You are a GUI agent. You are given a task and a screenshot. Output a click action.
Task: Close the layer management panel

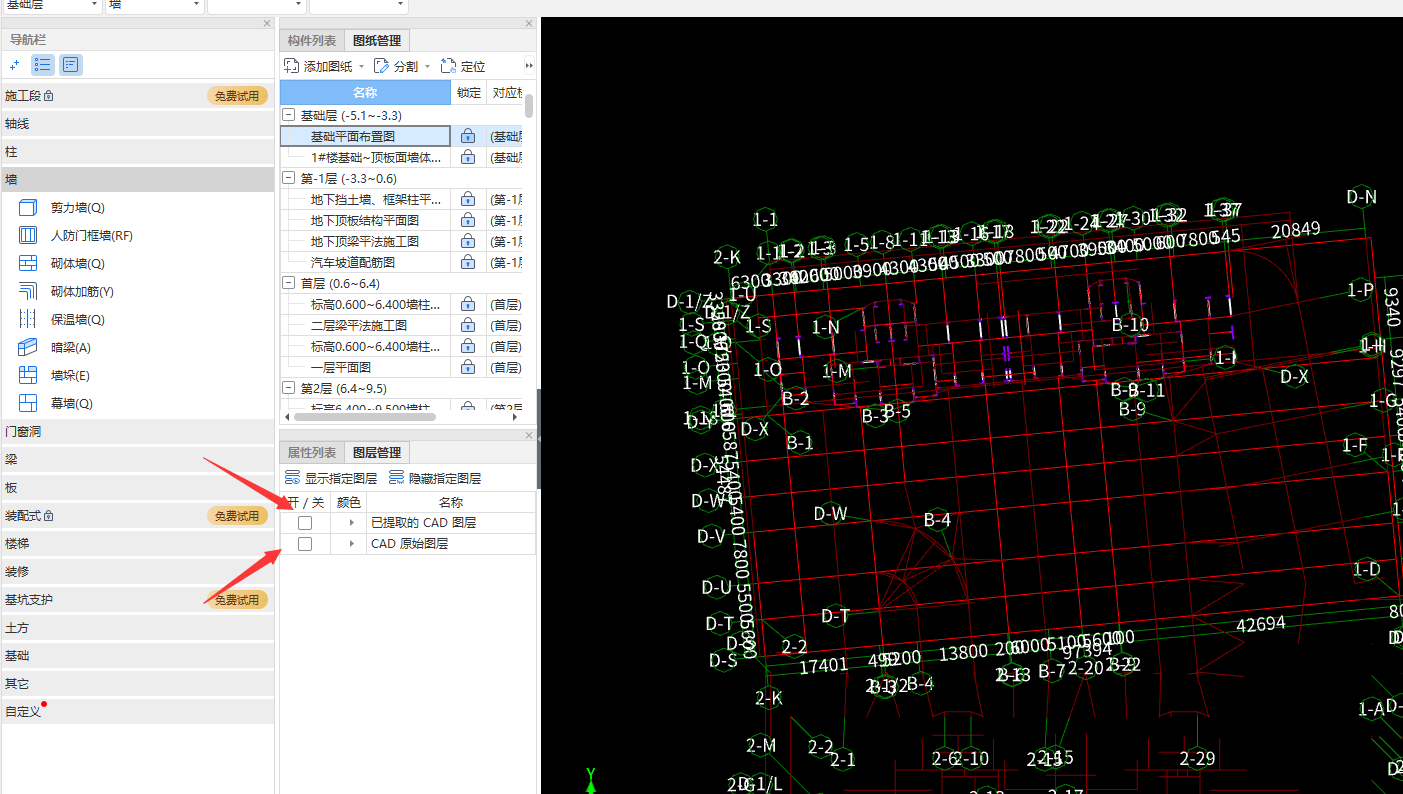tap(529, 435)
